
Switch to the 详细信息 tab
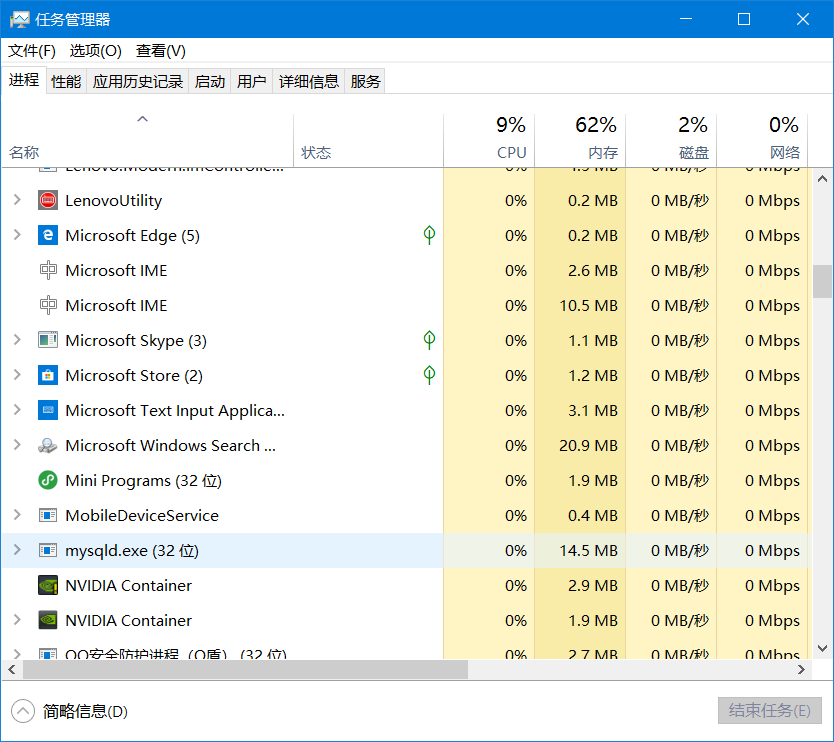pos(308,81)
